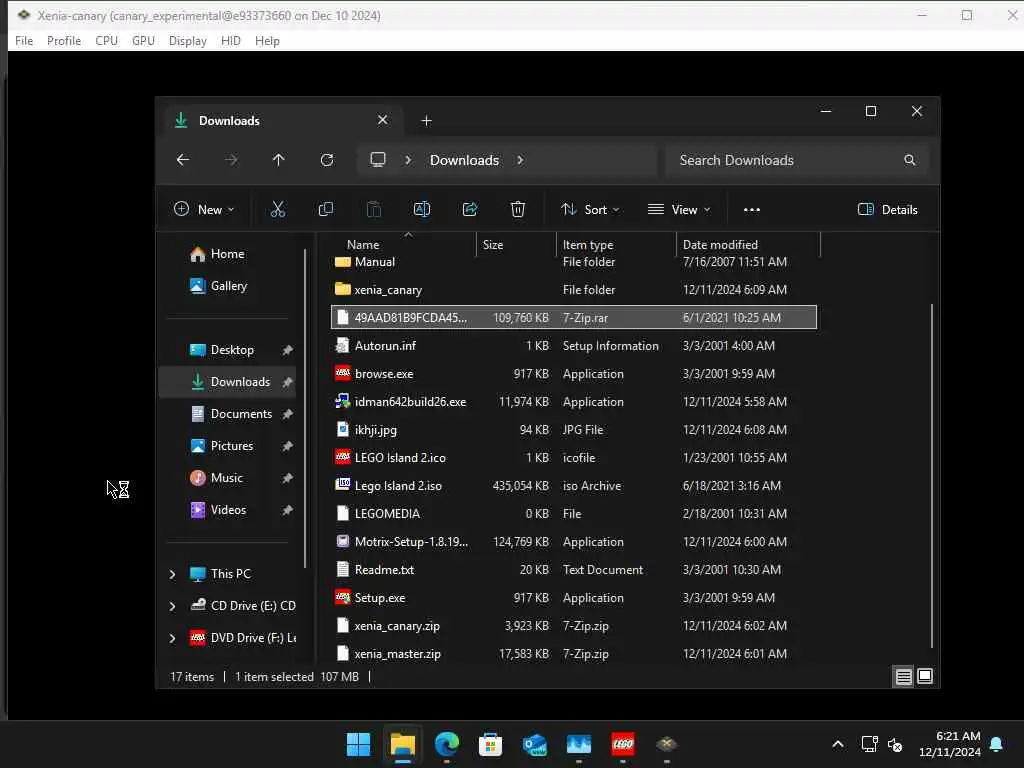Click the LEGO app icon on taskbar
Screen dimensions: 1024x768
(623, 744)
